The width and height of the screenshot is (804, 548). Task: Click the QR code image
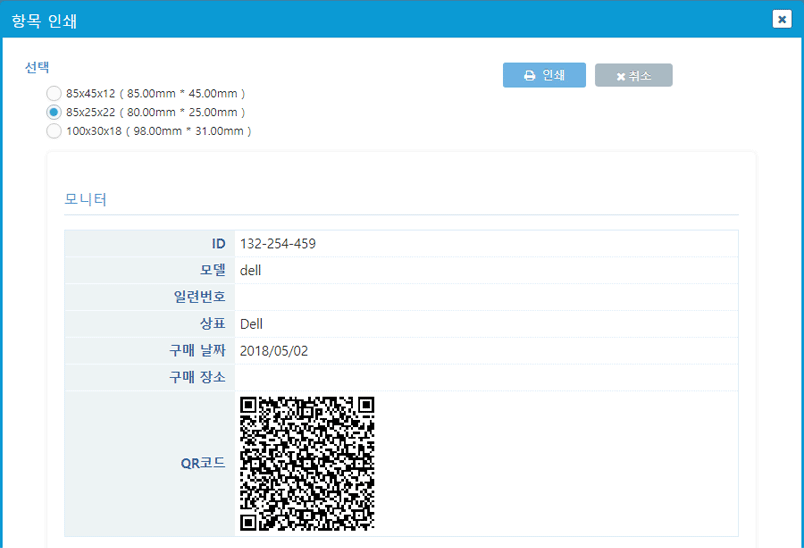click(307, 463)
